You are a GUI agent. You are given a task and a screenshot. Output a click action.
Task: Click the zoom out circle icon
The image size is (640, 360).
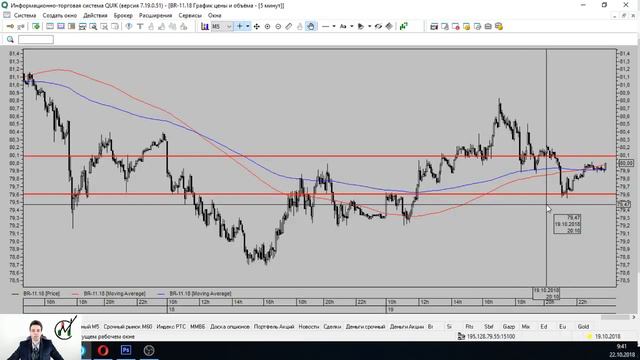pyautogui.click(x=278, y=27)
